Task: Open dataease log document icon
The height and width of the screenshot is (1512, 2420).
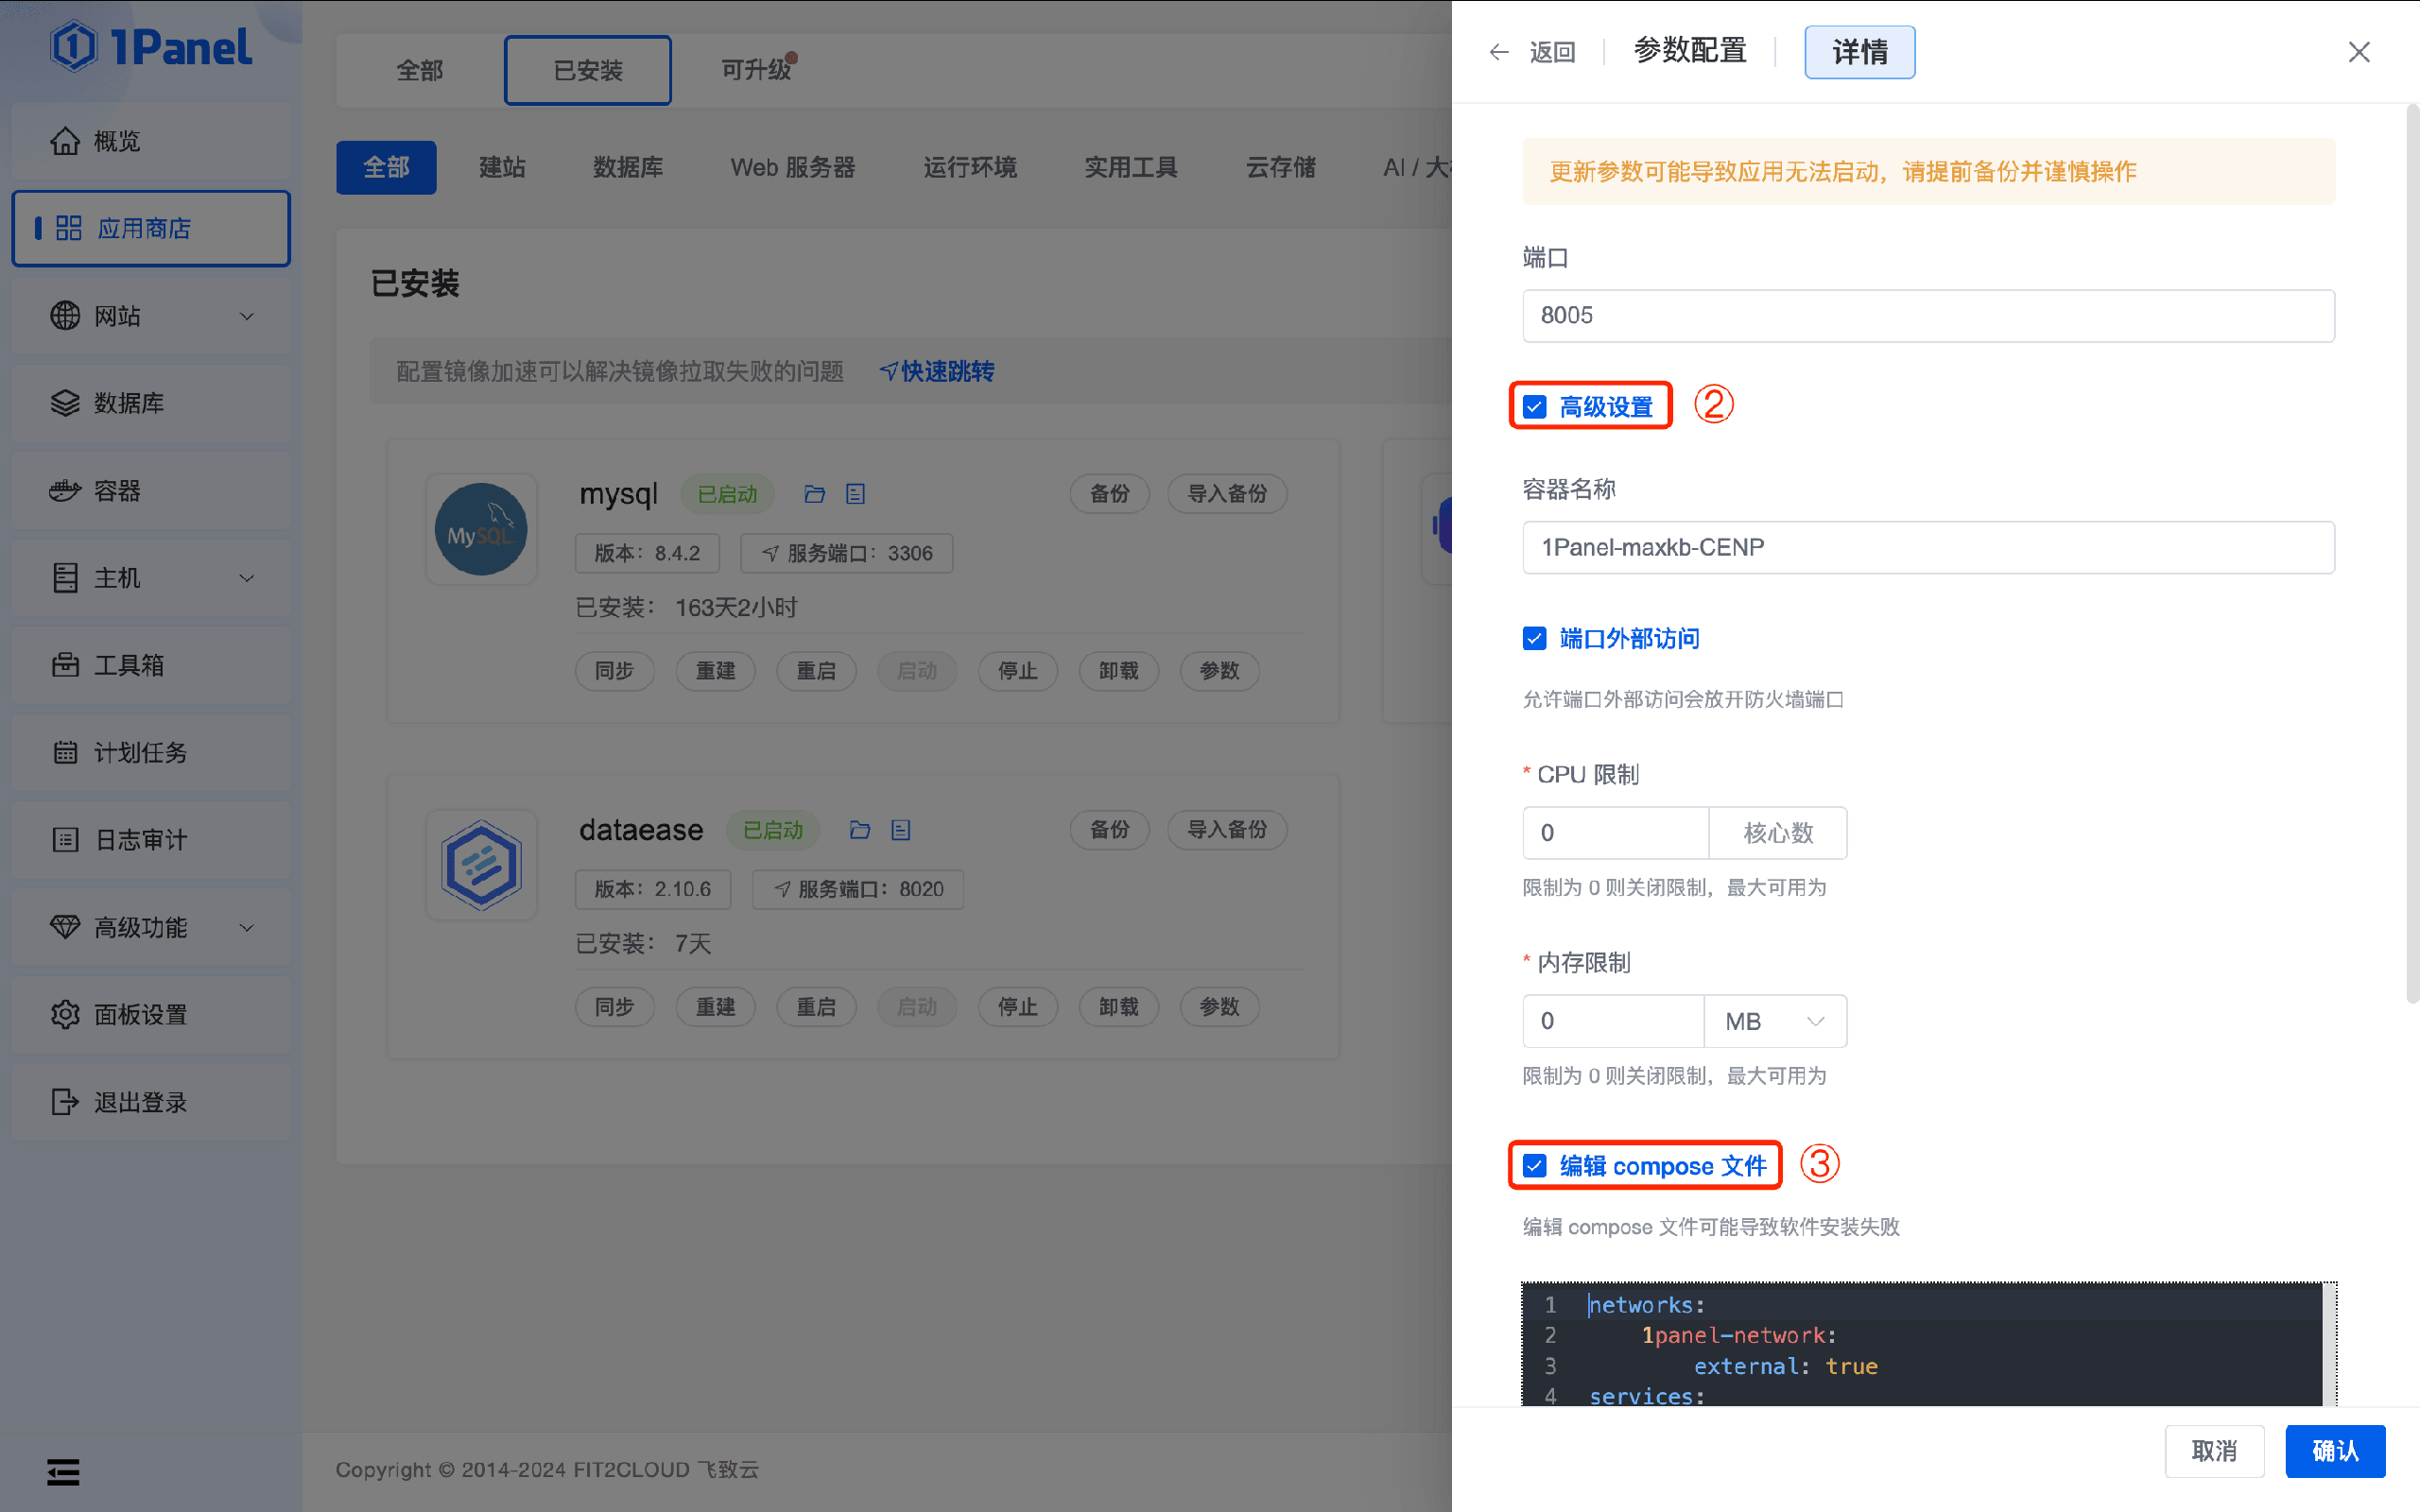Action: pyautogui.click(x=901, y=830)
